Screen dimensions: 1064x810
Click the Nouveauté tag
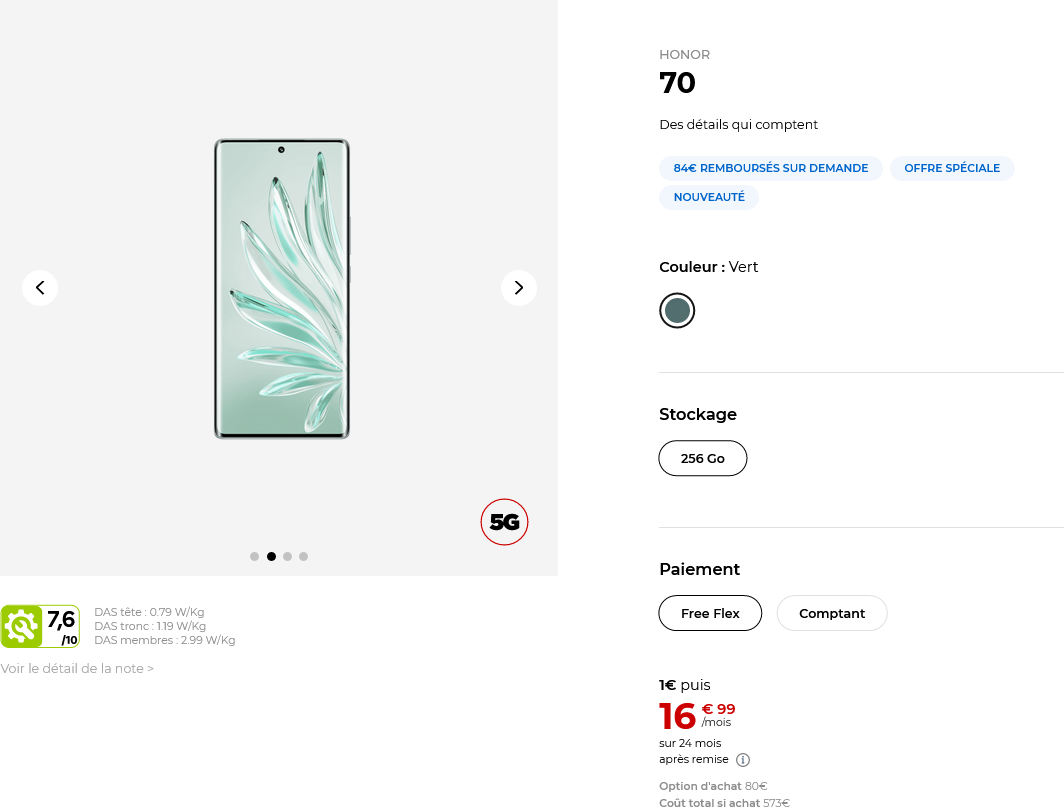coord(709,197)
